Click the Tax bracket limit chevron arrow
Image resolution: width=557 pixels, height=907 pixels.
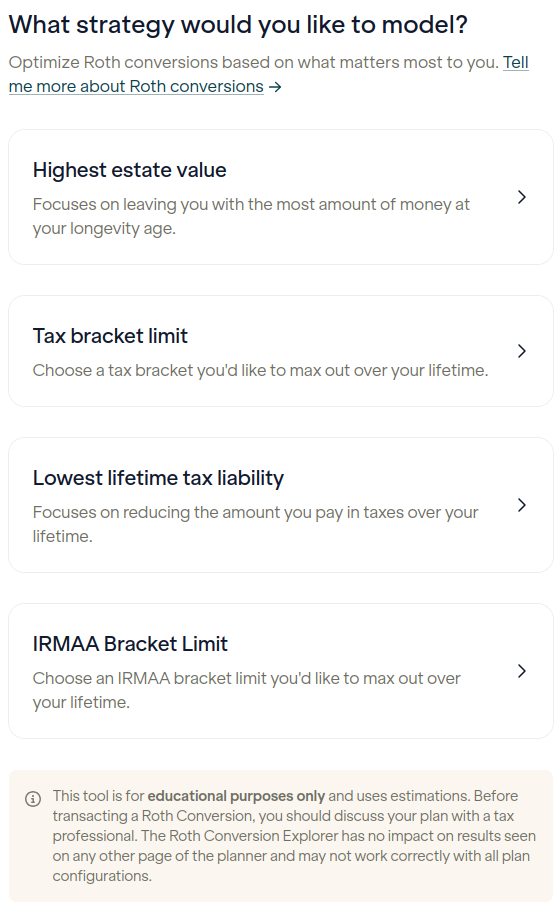522,351
